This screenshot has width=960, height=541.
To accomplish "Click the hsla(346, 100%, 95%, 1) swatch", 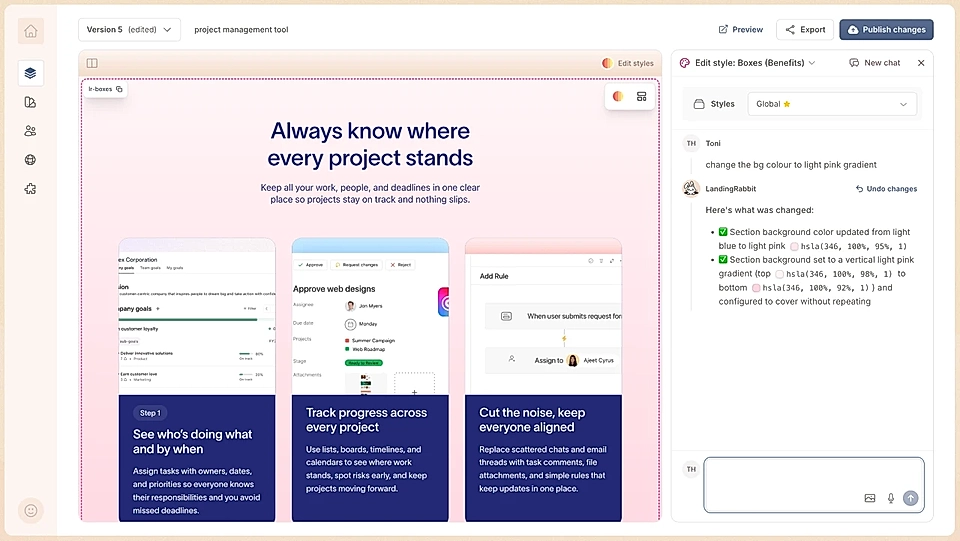I will (794, 247).
